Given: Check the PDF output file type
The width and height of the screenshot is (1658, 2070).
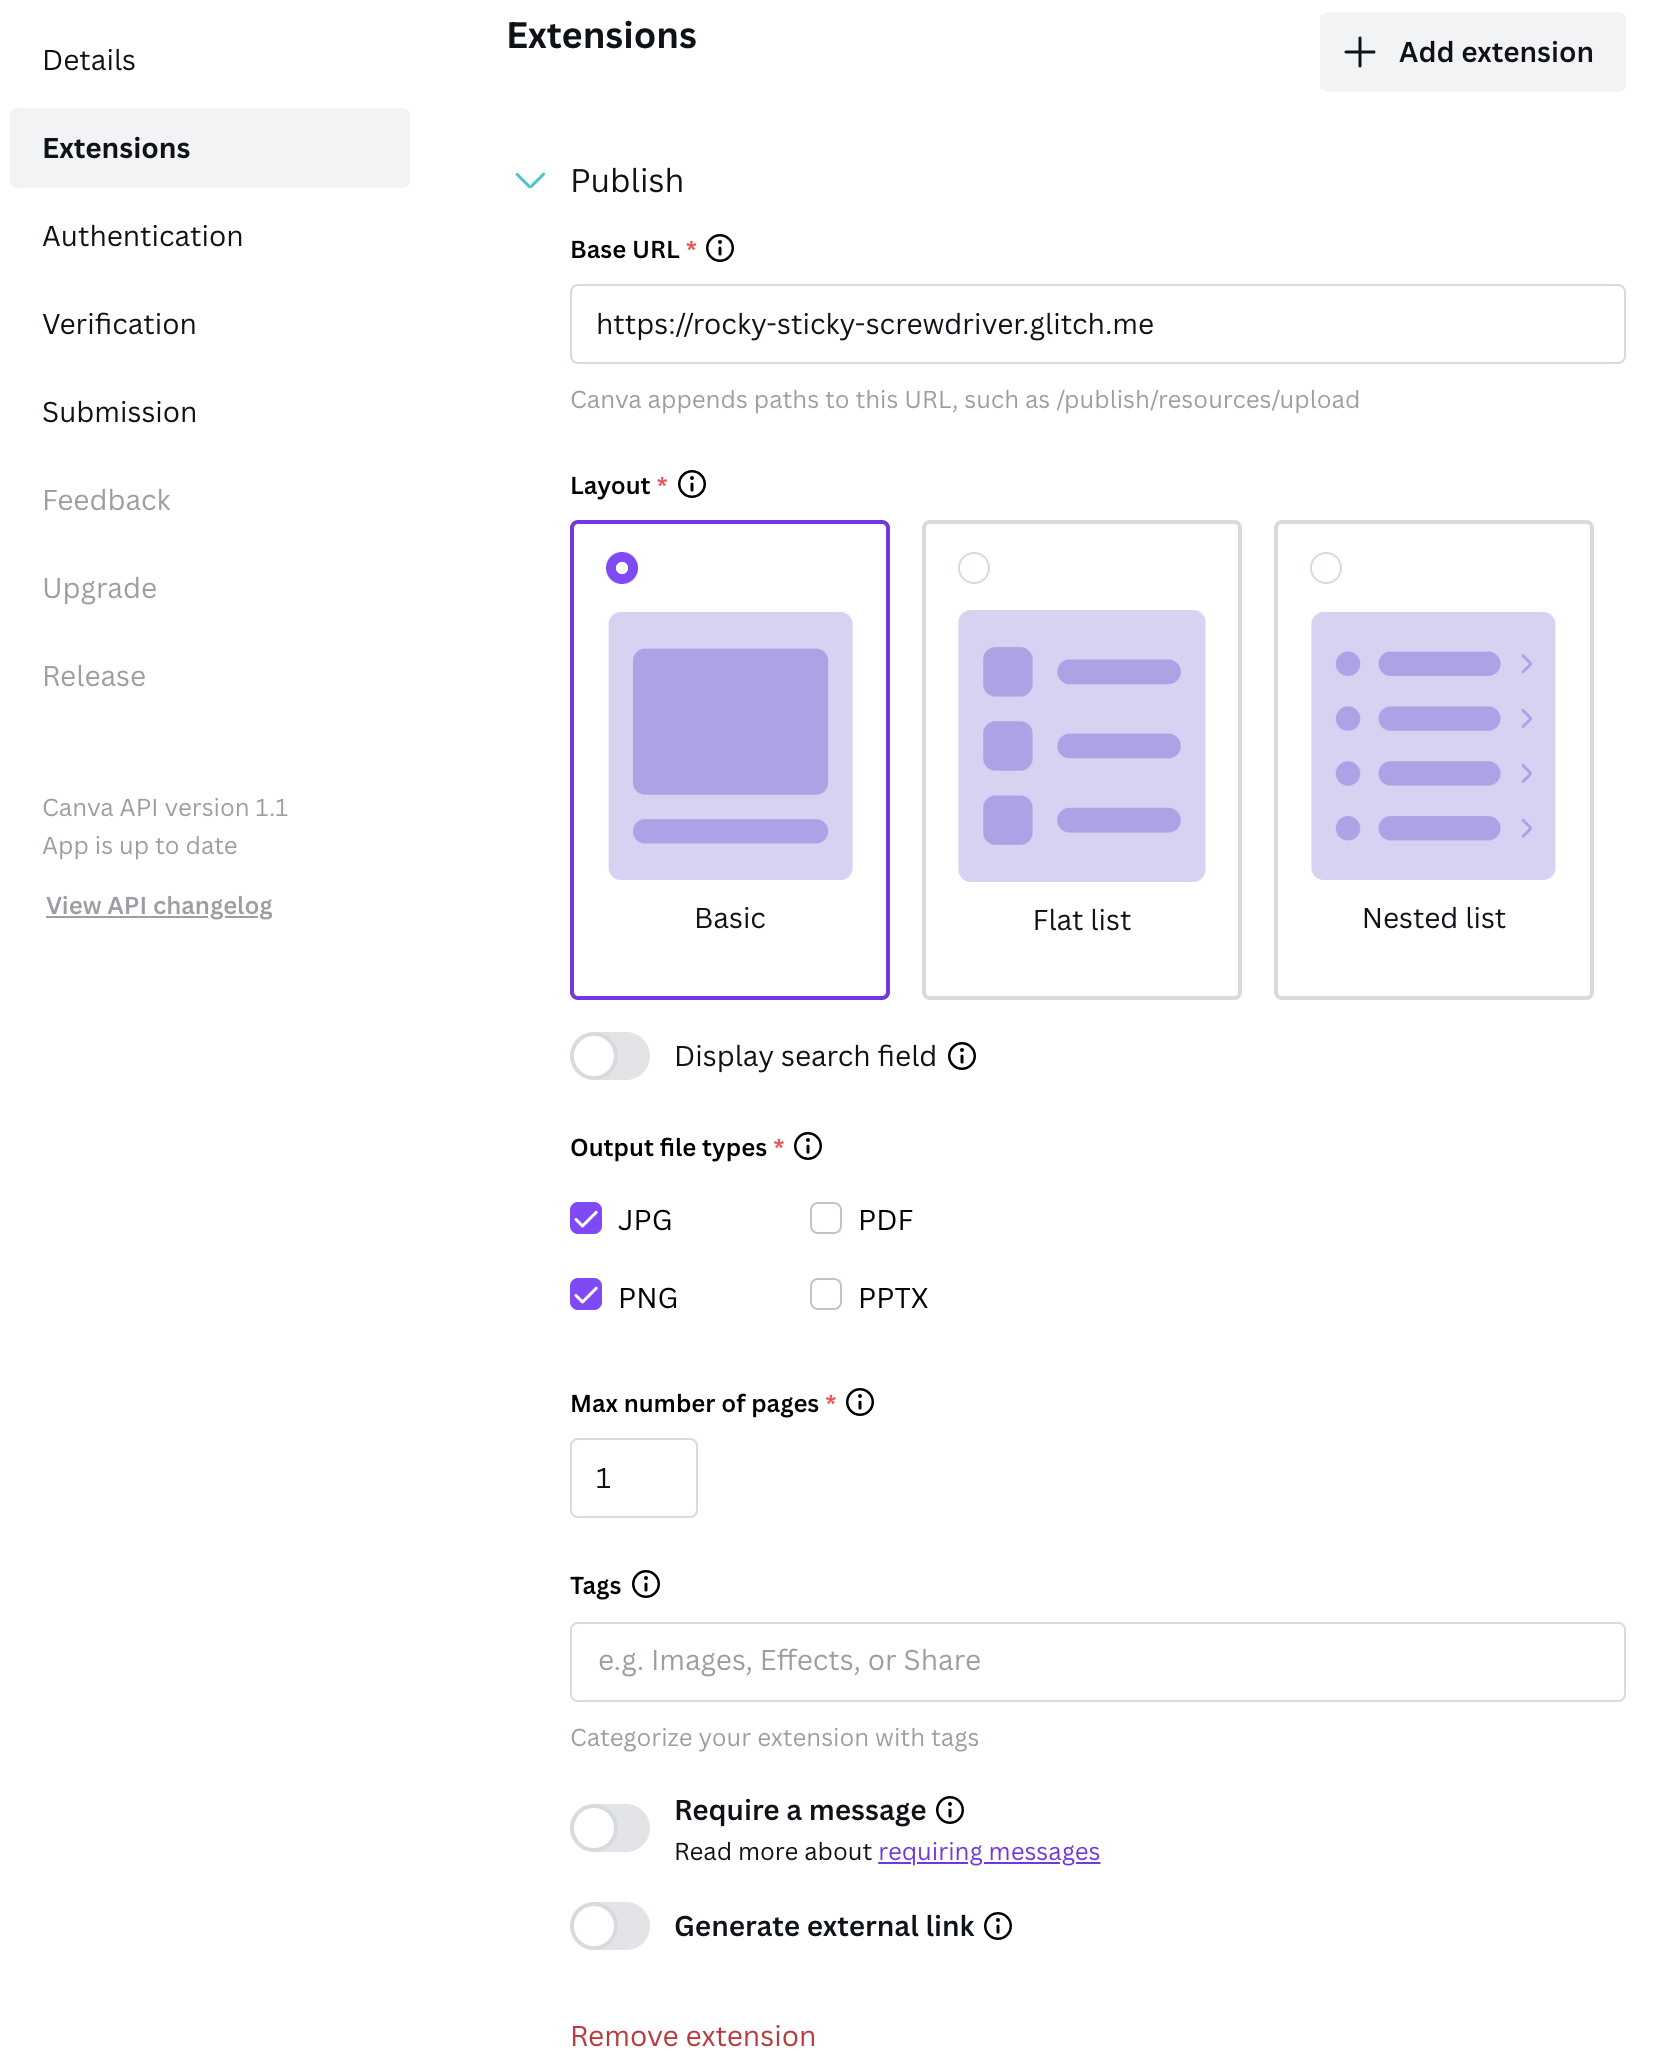Looking at the screenshot, I should coord(826,1219).
